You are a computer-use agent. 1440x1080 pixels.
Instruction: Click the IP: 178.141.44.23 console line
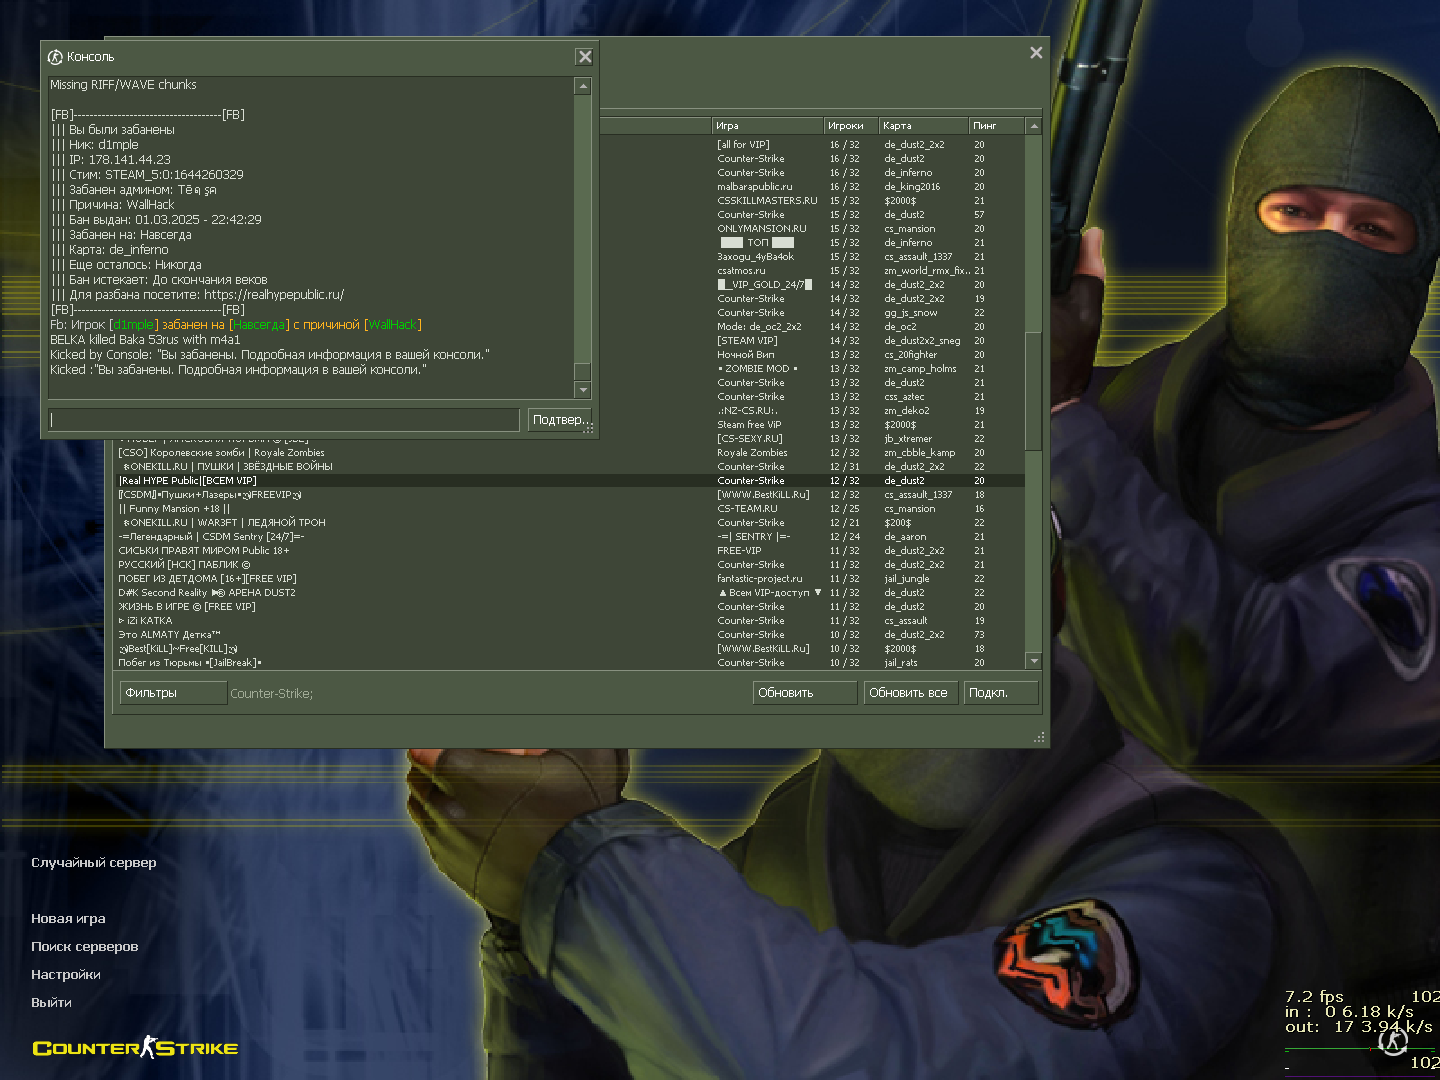[x=111, y=160]
